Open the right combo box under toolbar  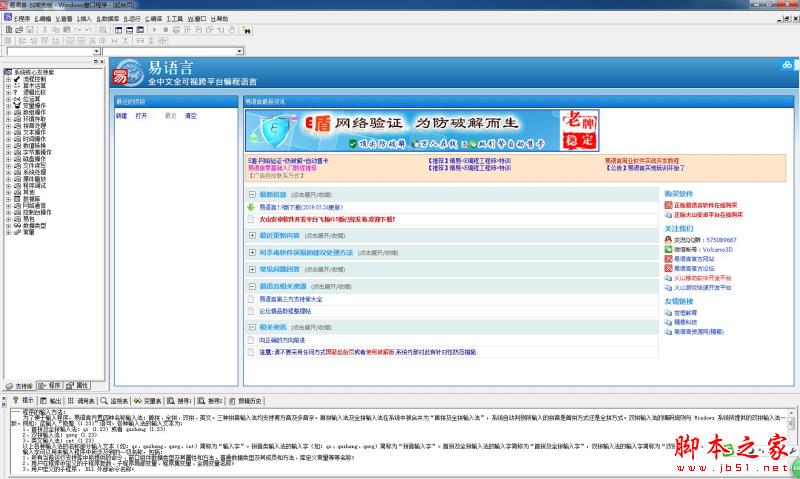[239, 51]
